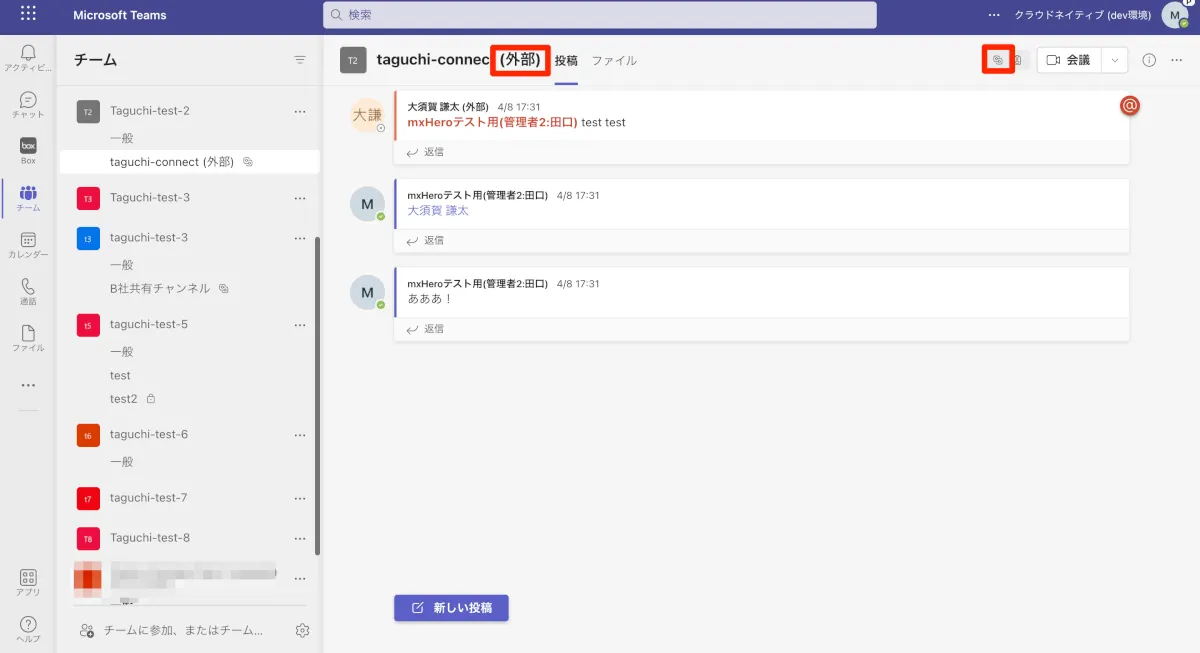Viewport: 1200px width, 653px height.
Task: Select Taguchi-test-3 team with red avatar
Action: click(x=150, y=198)
